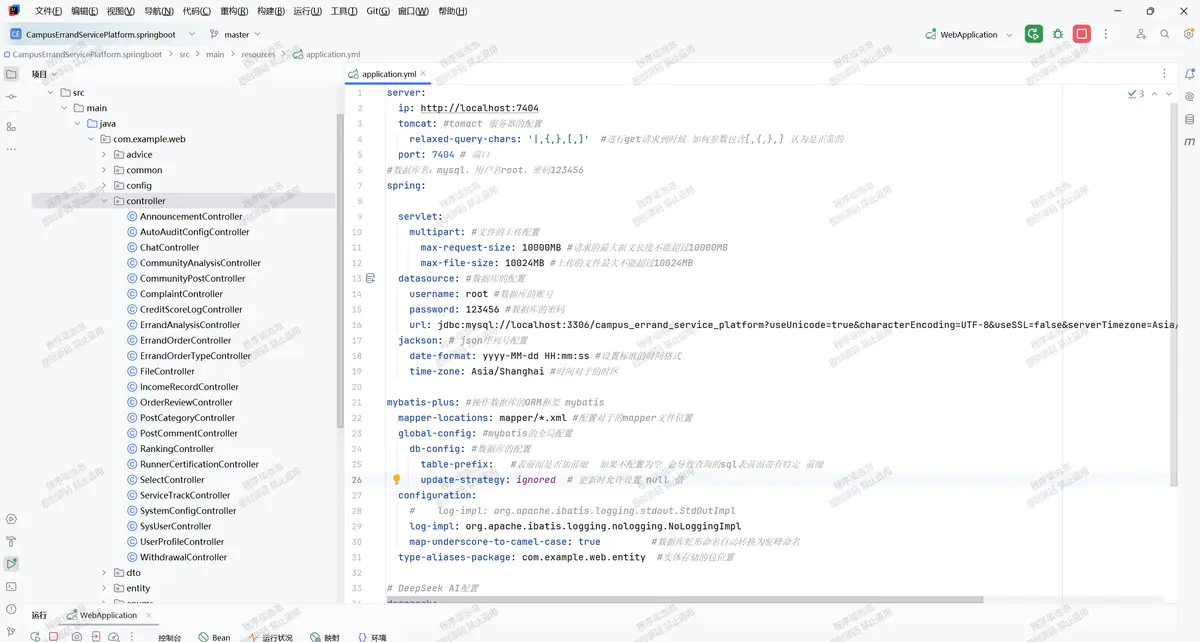Image resolution: width=1200 pixels, height=642 pixels.
Task: Open more run actions three-dot menu
Action: click(1105, 34)
